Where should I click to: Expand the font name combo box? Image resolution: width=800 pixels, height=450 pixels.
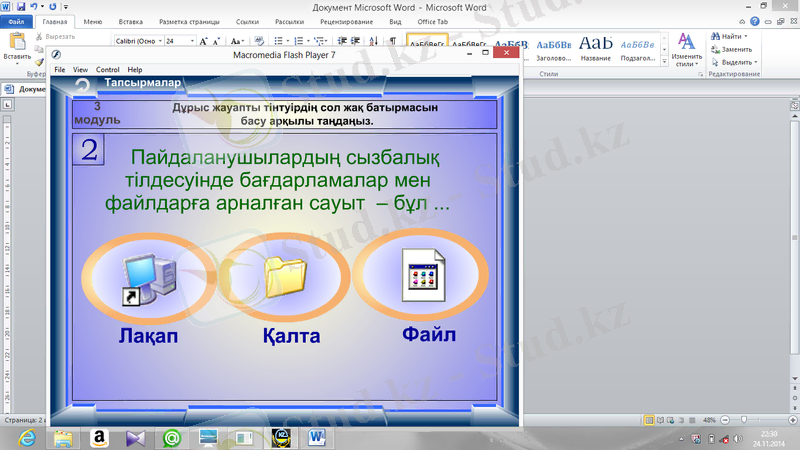pos(159,42)
